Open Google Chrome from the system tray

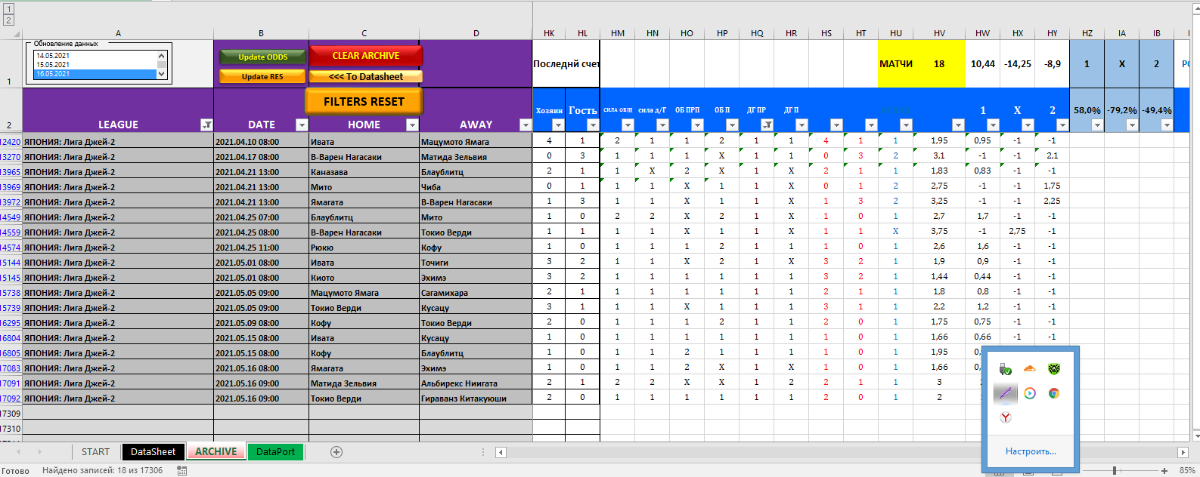click(1053, 393)
